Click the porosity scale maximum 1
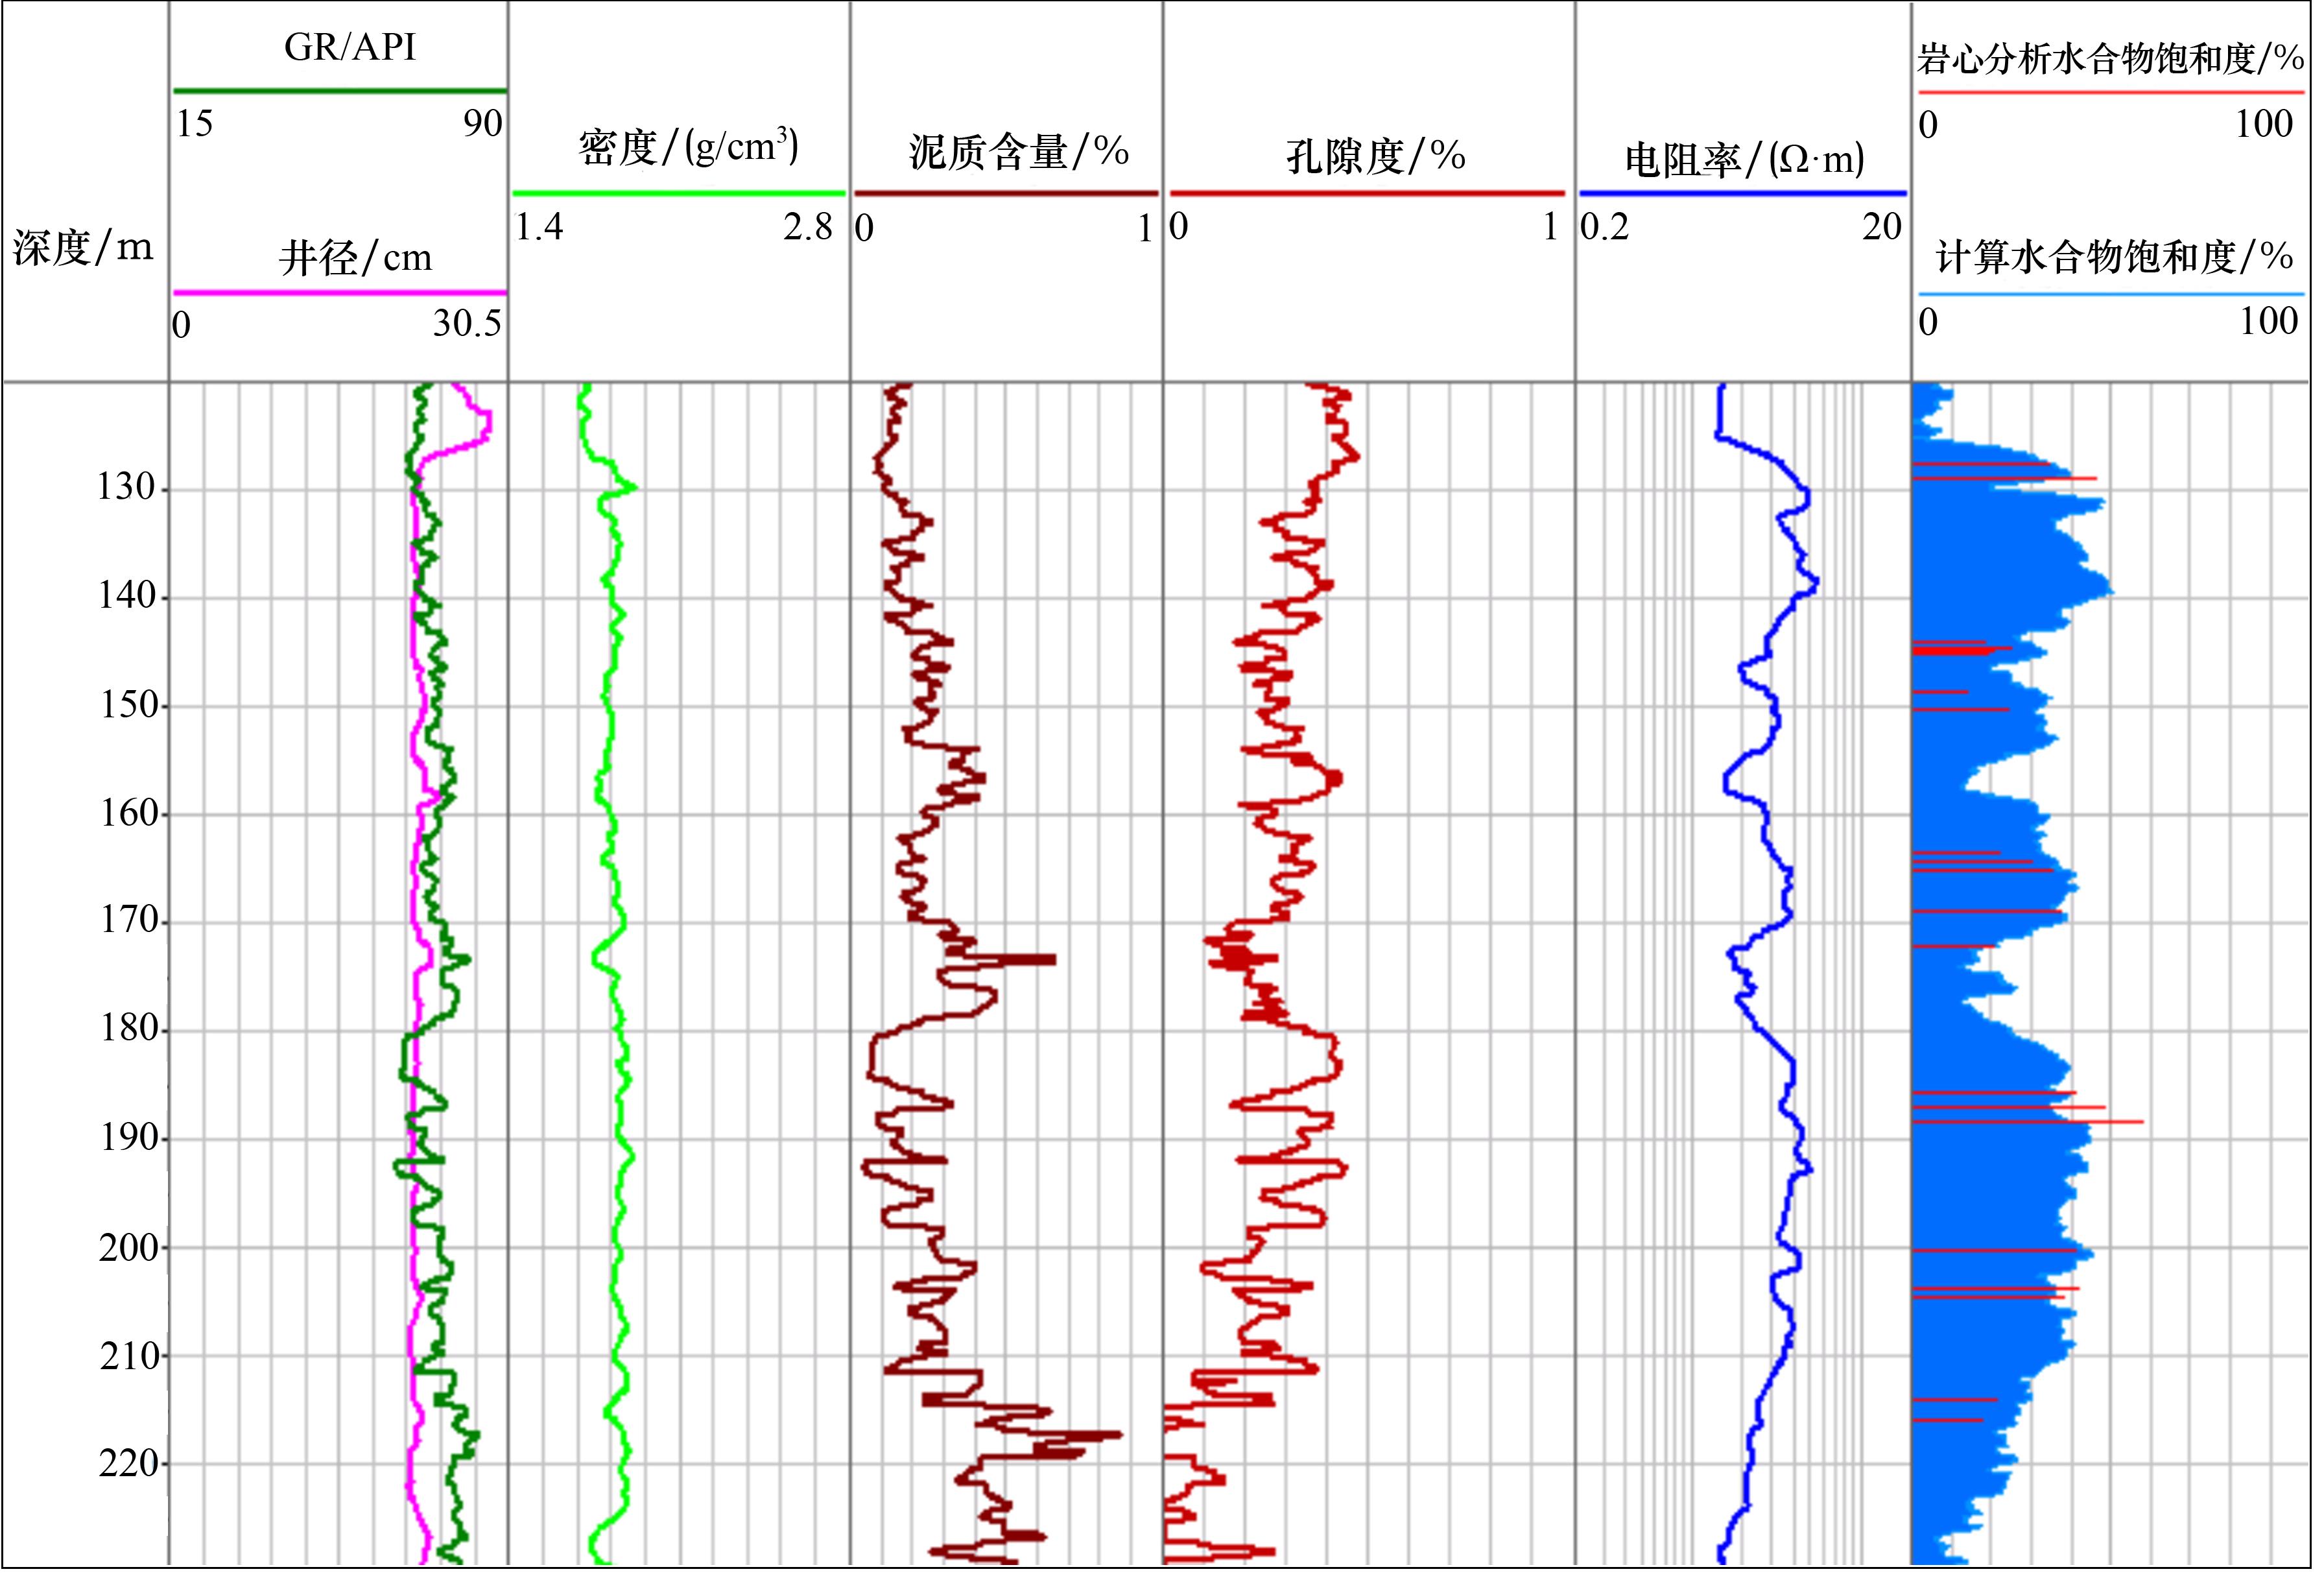 [1550, 228]
